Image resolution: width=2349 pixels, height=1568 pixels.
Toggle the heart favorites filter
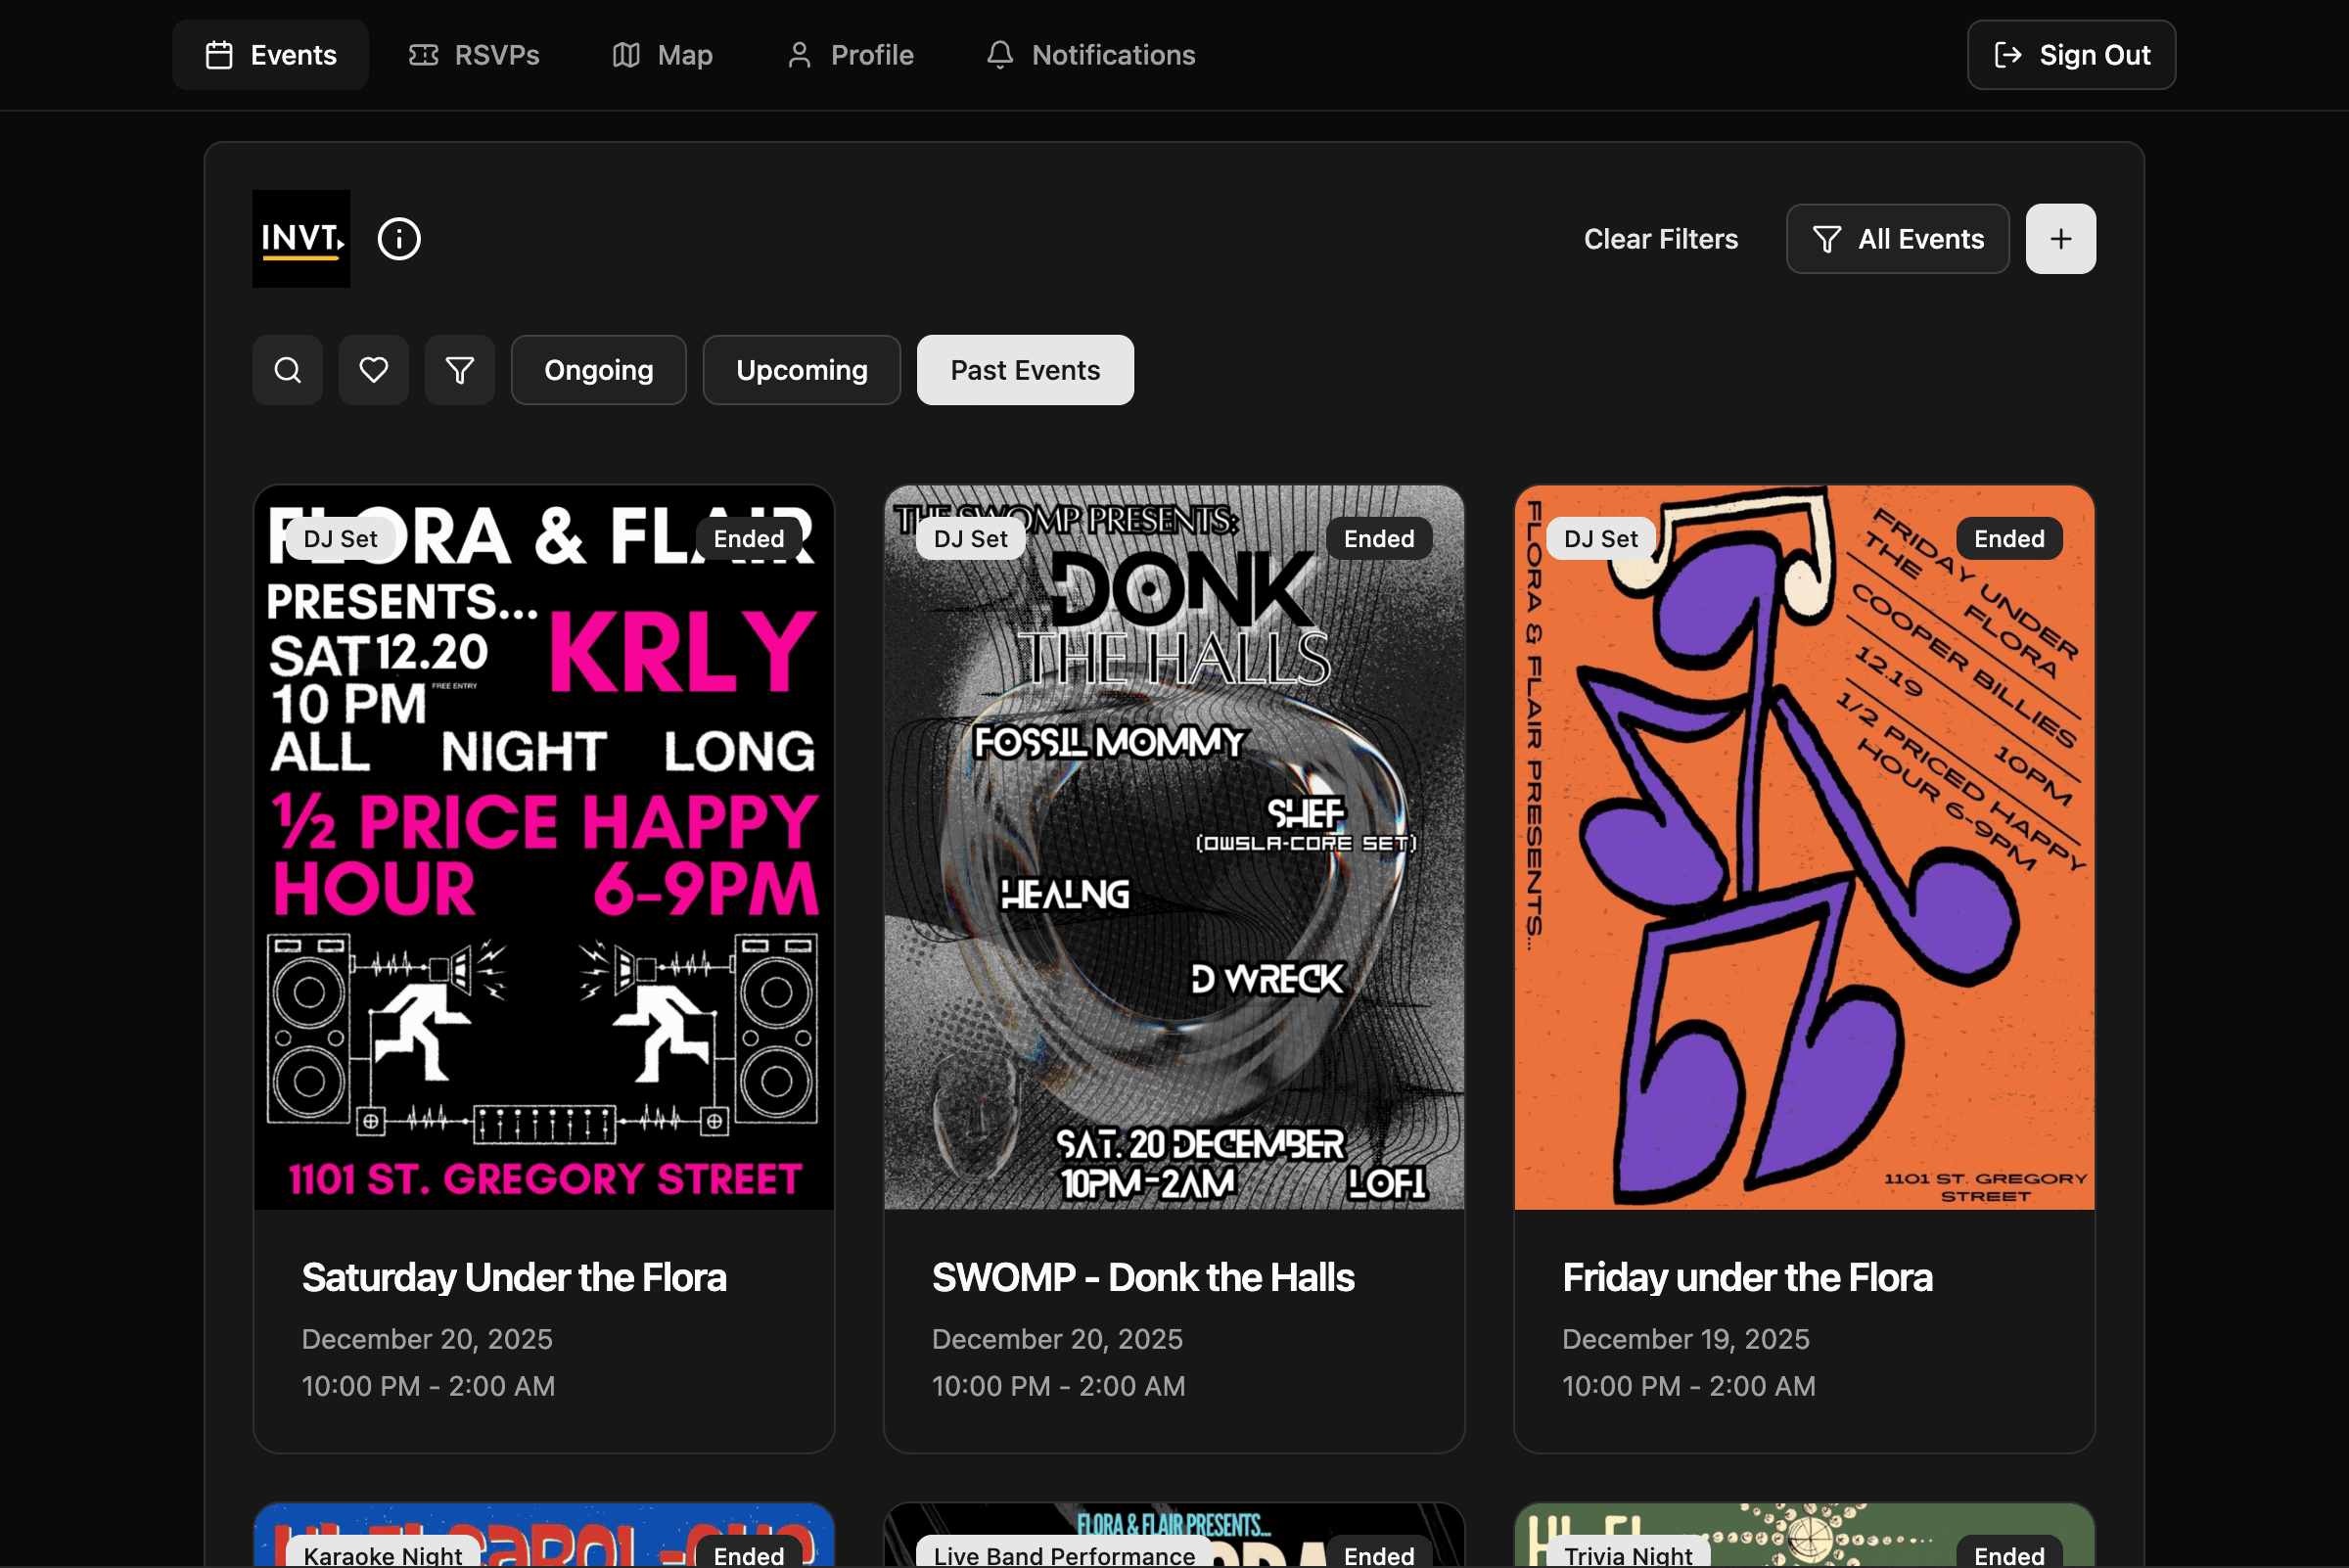[x=374, y=370]
